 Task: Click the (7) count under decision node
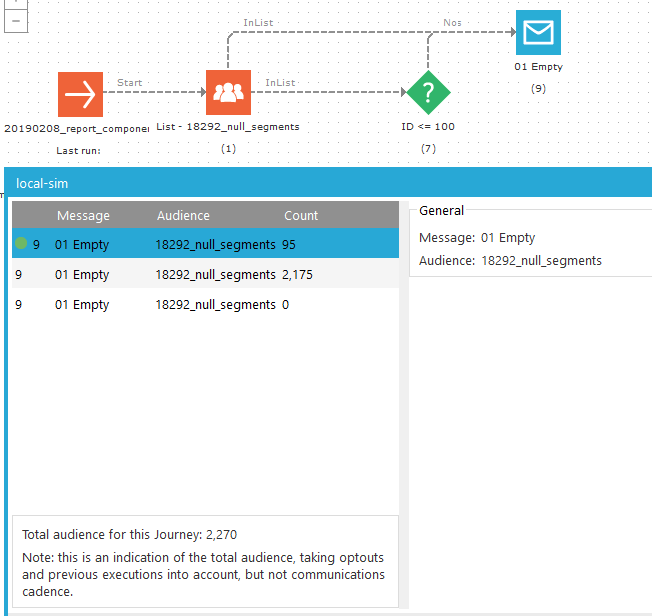click(428, 148)
